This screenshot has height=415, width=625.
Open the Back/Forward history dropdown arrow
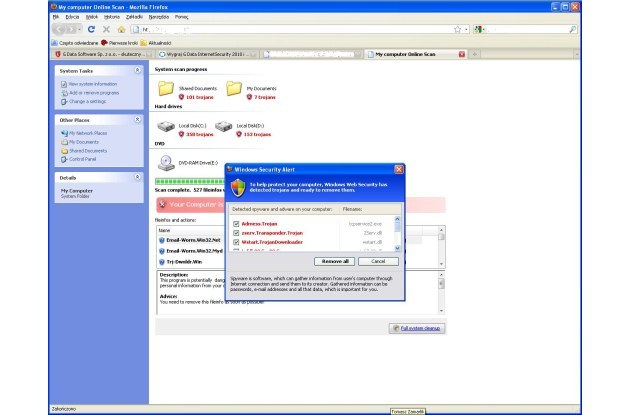click(x=80, y=30)
